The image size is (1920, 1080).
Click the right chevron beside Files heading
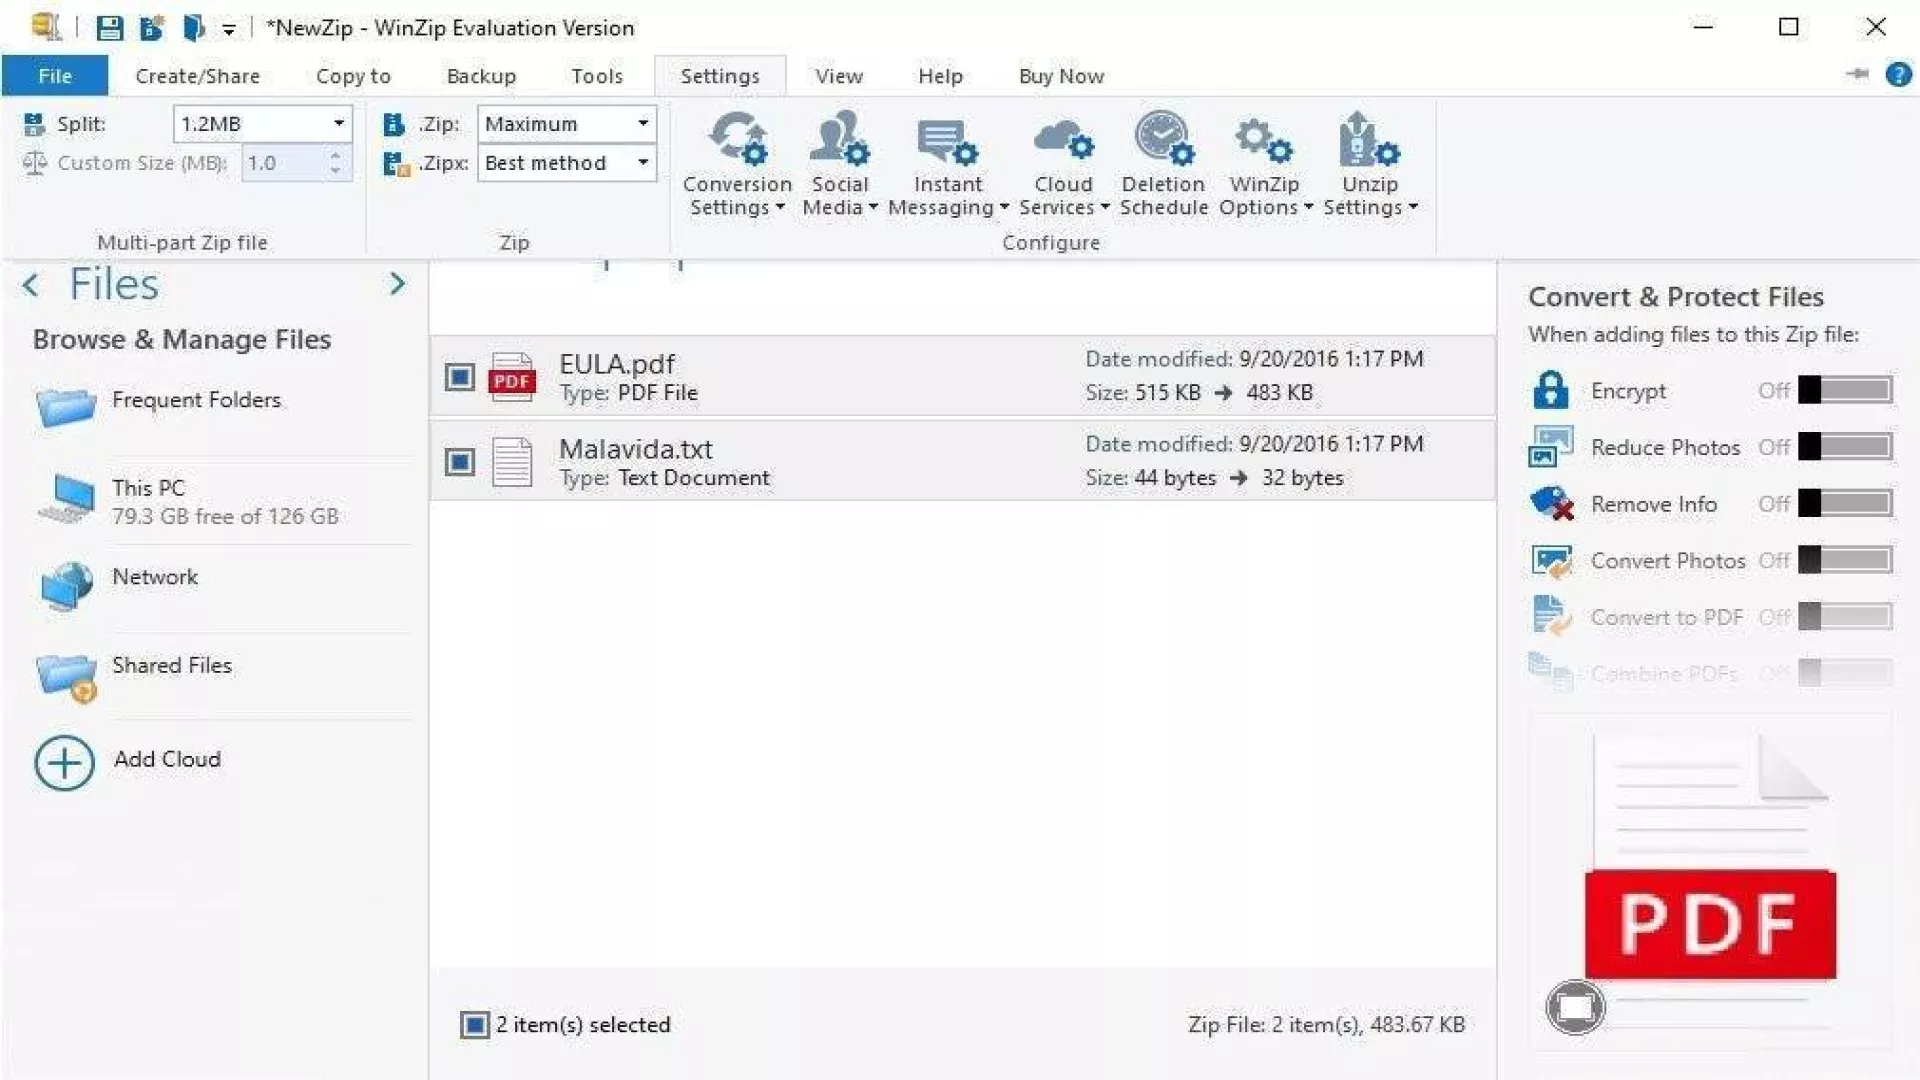(397, 284)
